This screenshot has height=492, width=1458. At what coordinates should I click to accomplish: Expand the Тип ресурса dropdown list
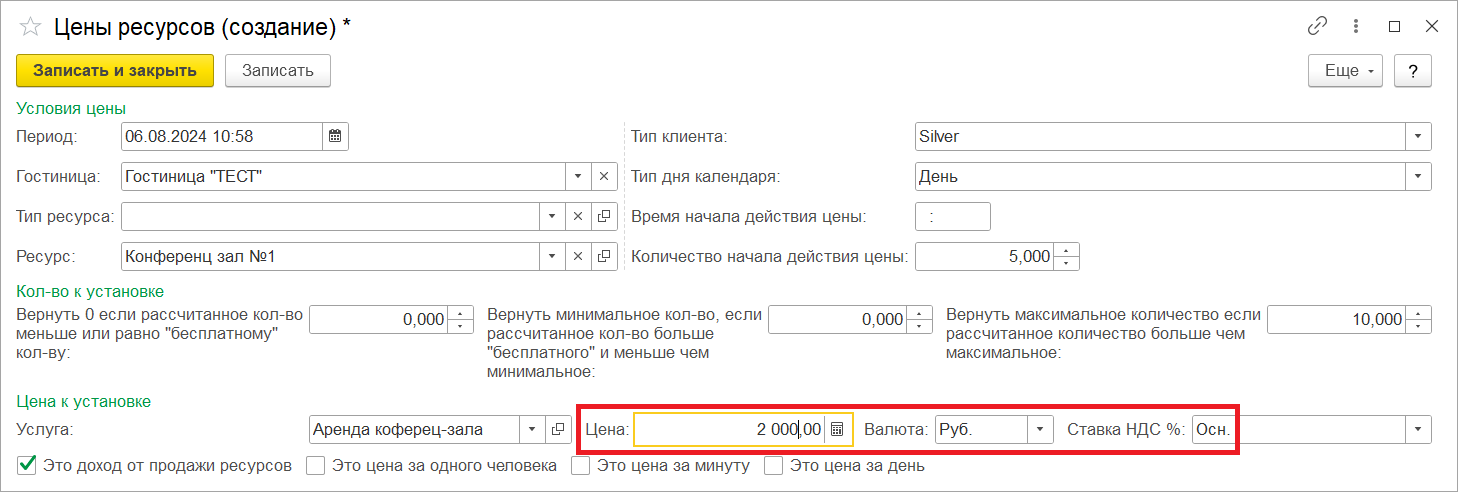tap(552, 216)
